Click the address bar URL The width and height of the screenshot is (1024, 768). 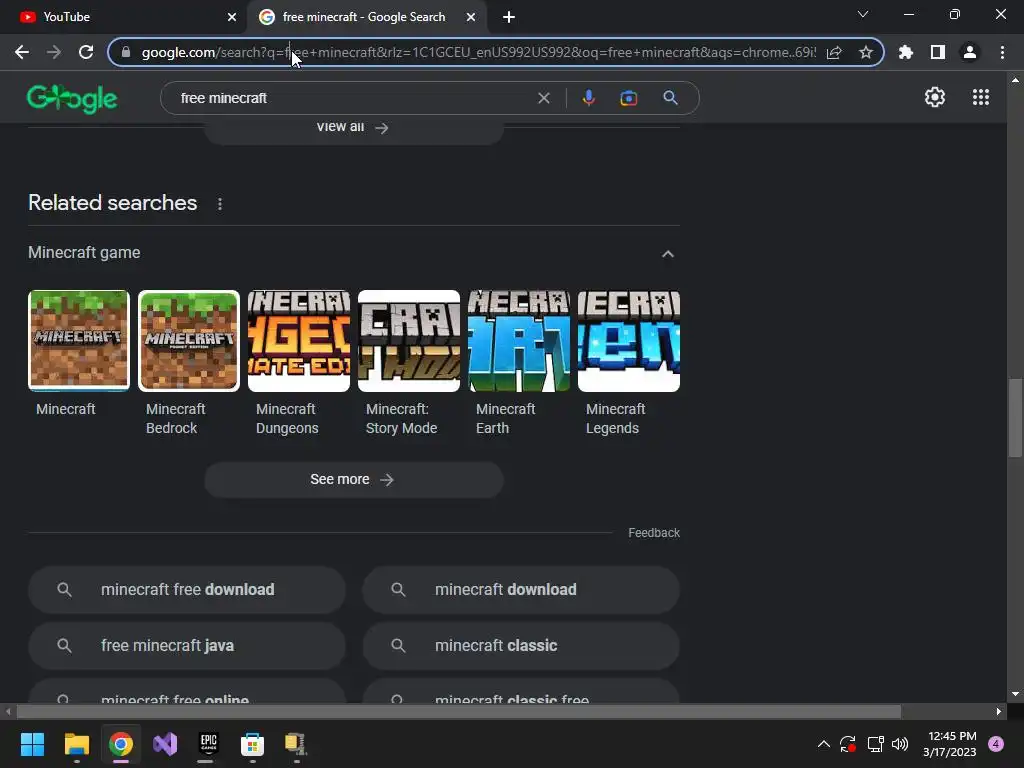[x=479, y=52]
